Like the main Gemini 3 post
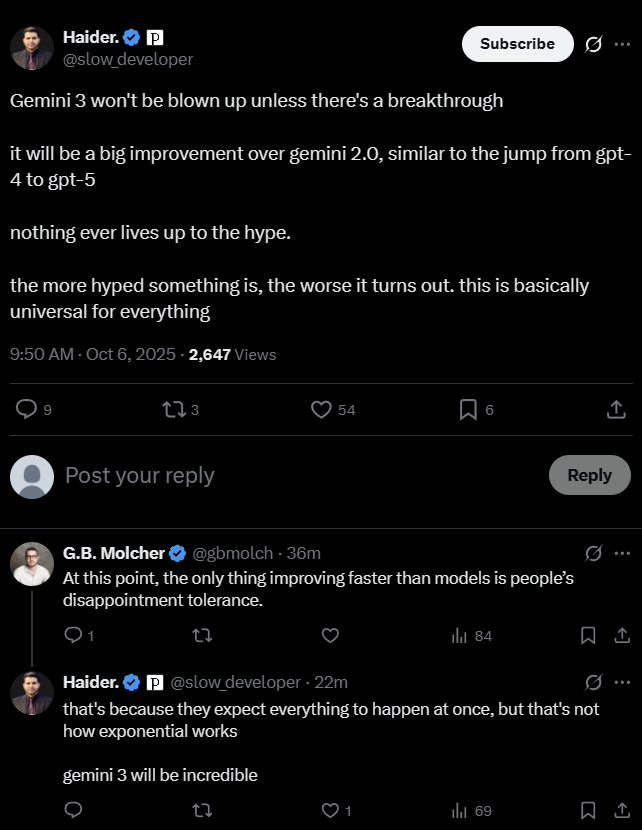Image resolution: width=642 pixels, height=830 pixels. coord(321,409)
